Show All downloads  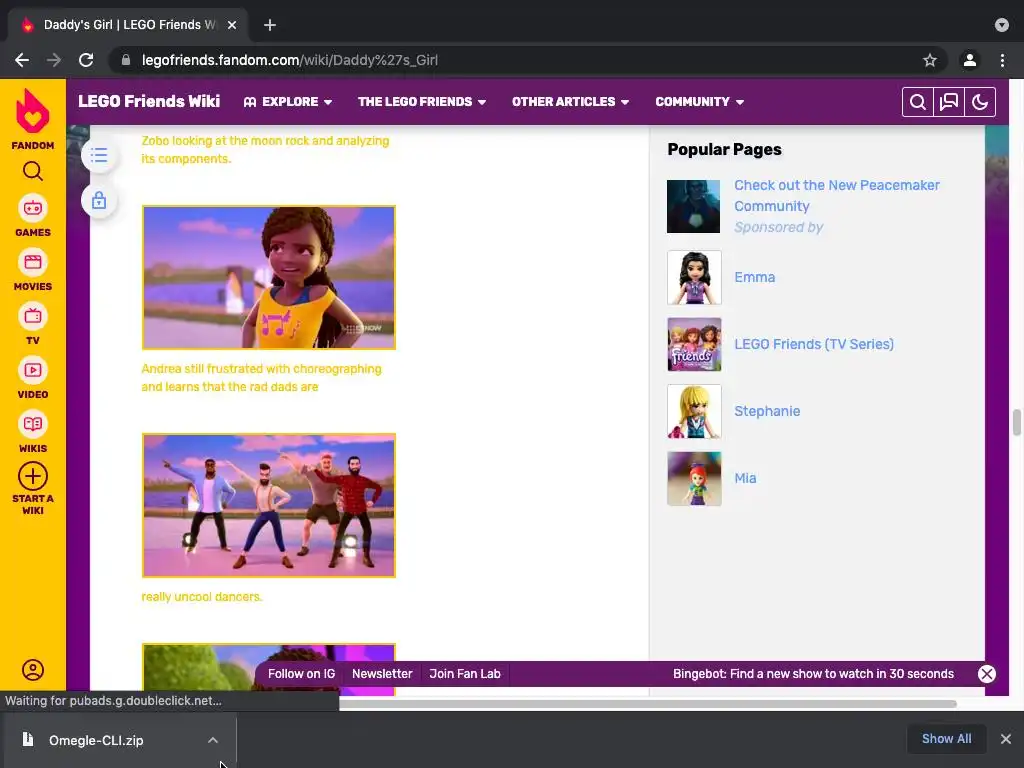pos(946,739)
